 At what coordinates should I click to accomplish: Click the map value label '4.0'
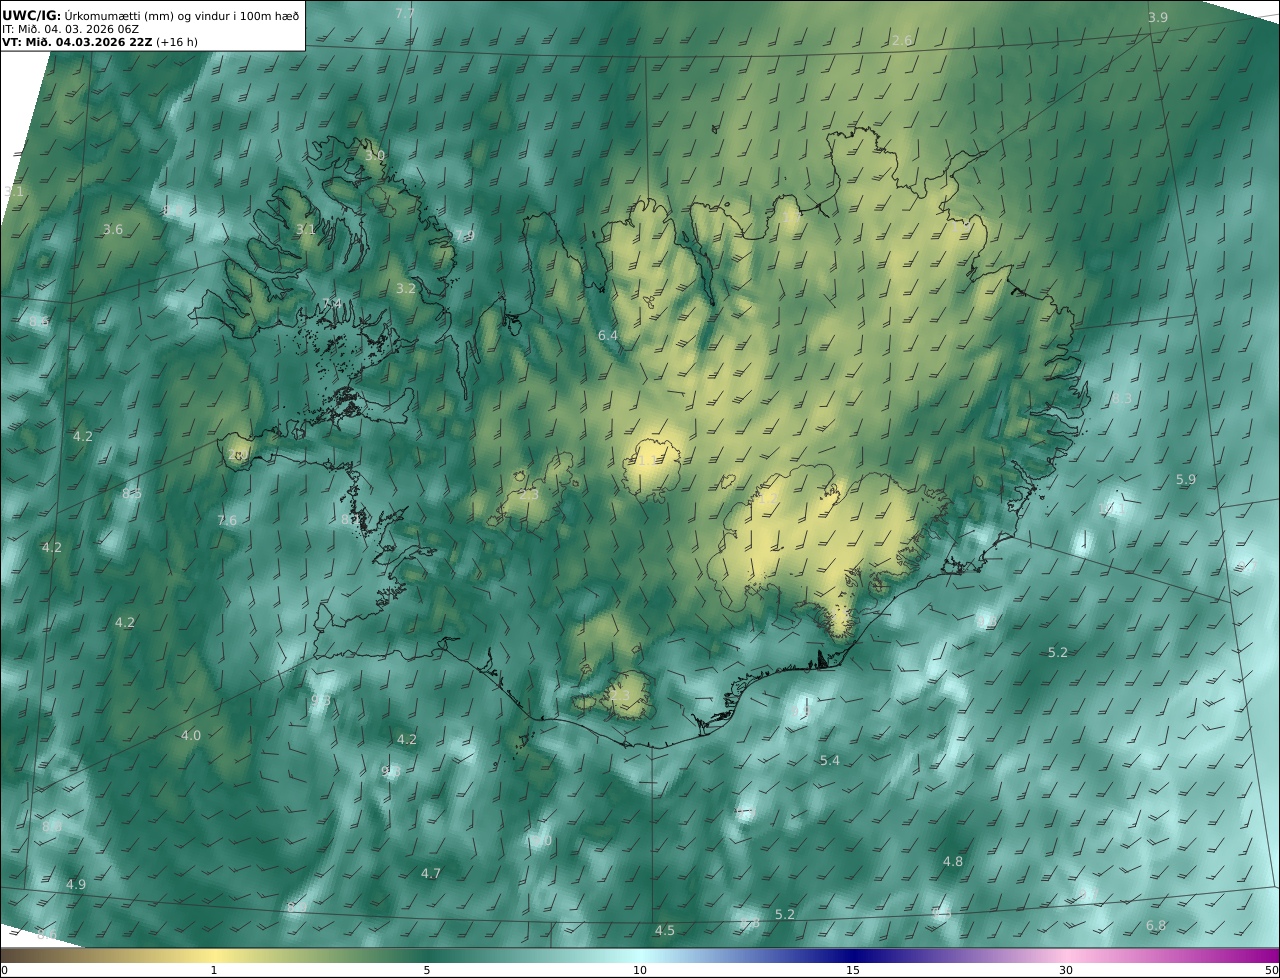[190, 736]
